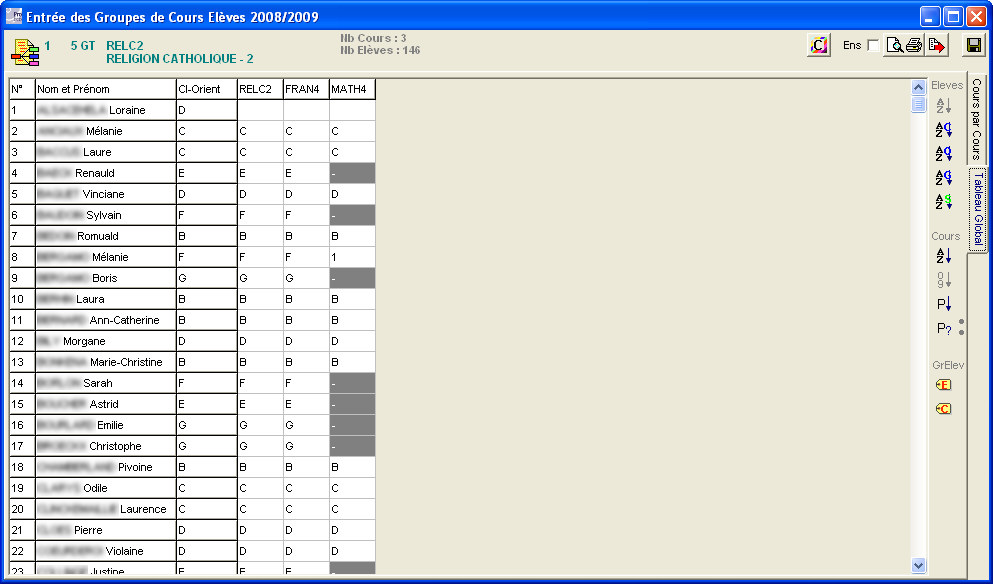Screen dimensions: 993x584
Task: Select the student row named Marie-Christine
Action: 193,362
